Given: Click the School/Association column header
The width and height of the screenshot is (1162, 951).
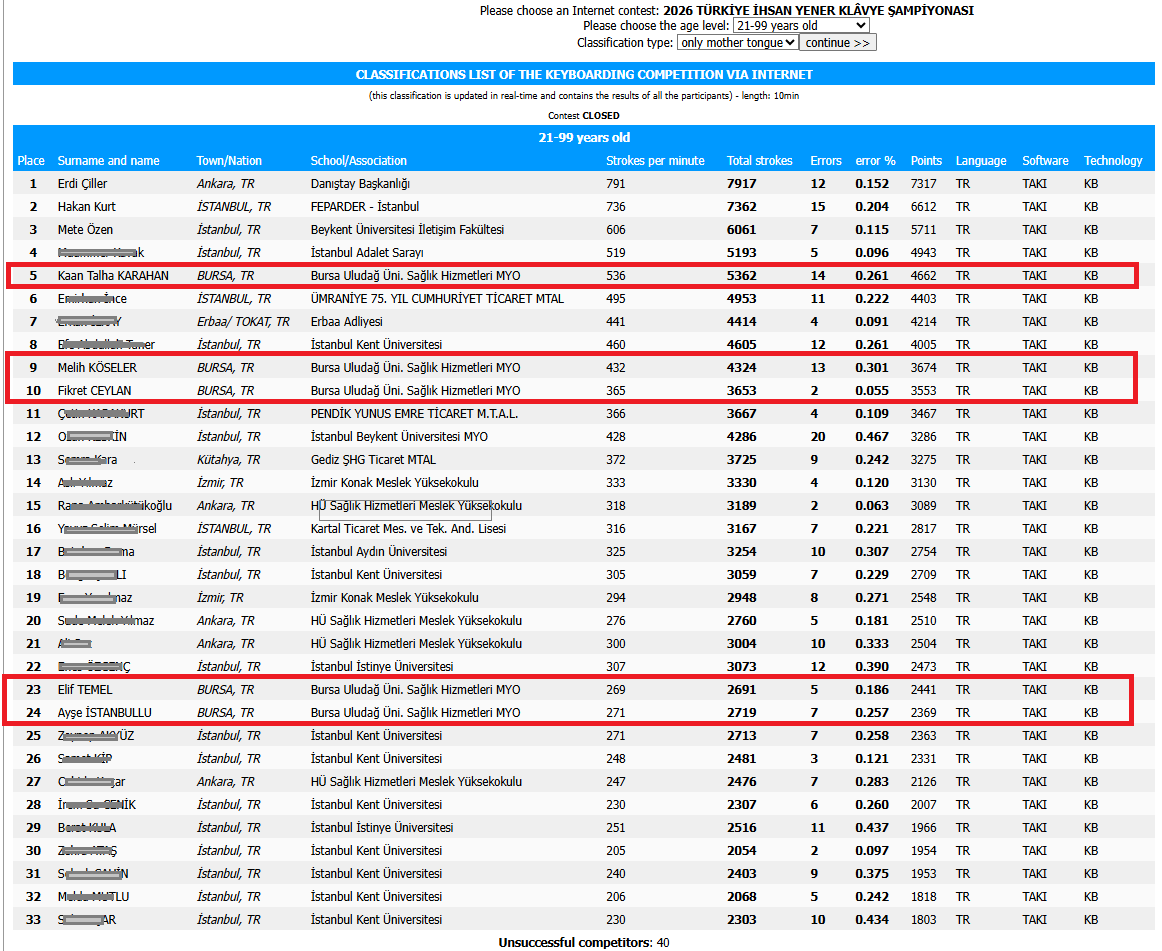Looking at the screenshot, I should coord(358,161).
